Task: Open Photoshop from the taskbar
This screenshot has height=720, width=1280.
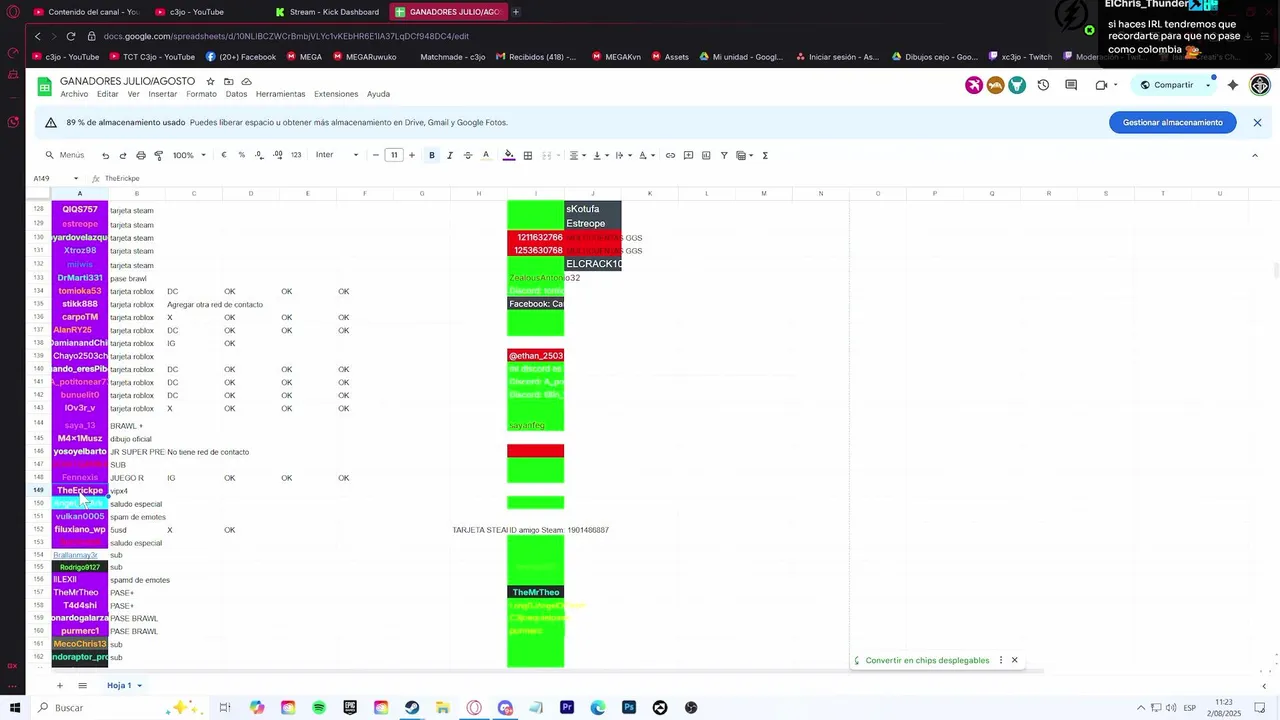Action: [x=629, y=707]
